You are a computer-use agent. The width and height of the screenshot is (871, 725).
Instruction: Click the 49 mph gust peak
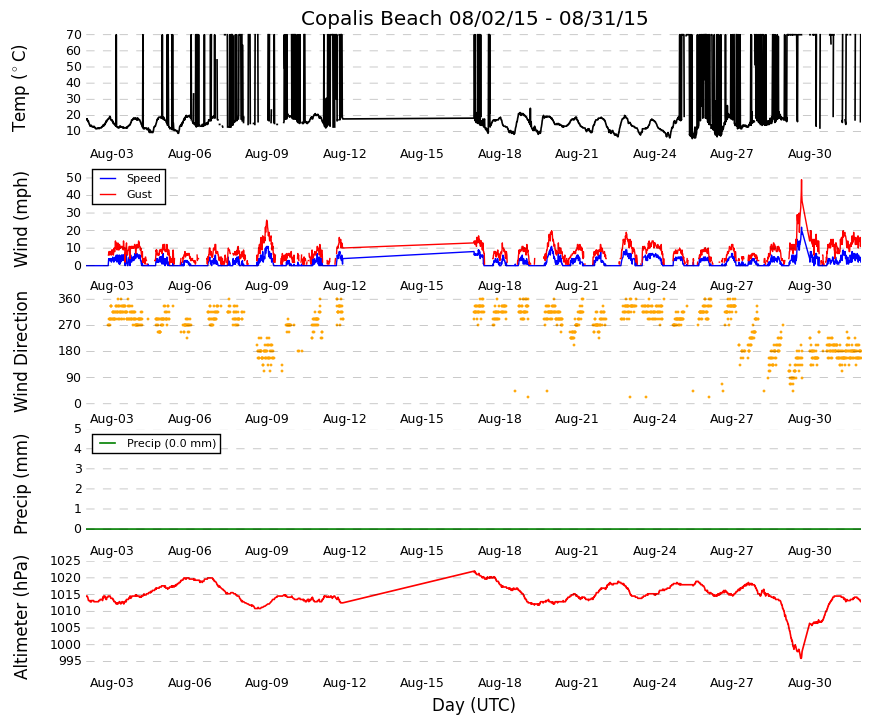801,181
